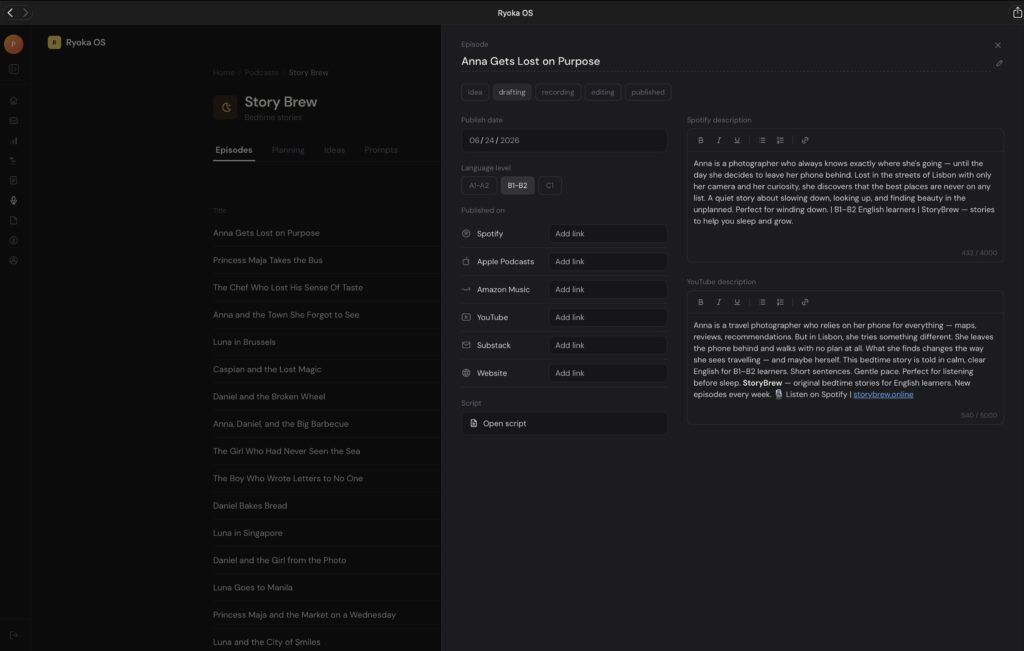Screen dimensions: 1024x651
Task: Click the YouTube Add link field
Action: click(608, 317)
